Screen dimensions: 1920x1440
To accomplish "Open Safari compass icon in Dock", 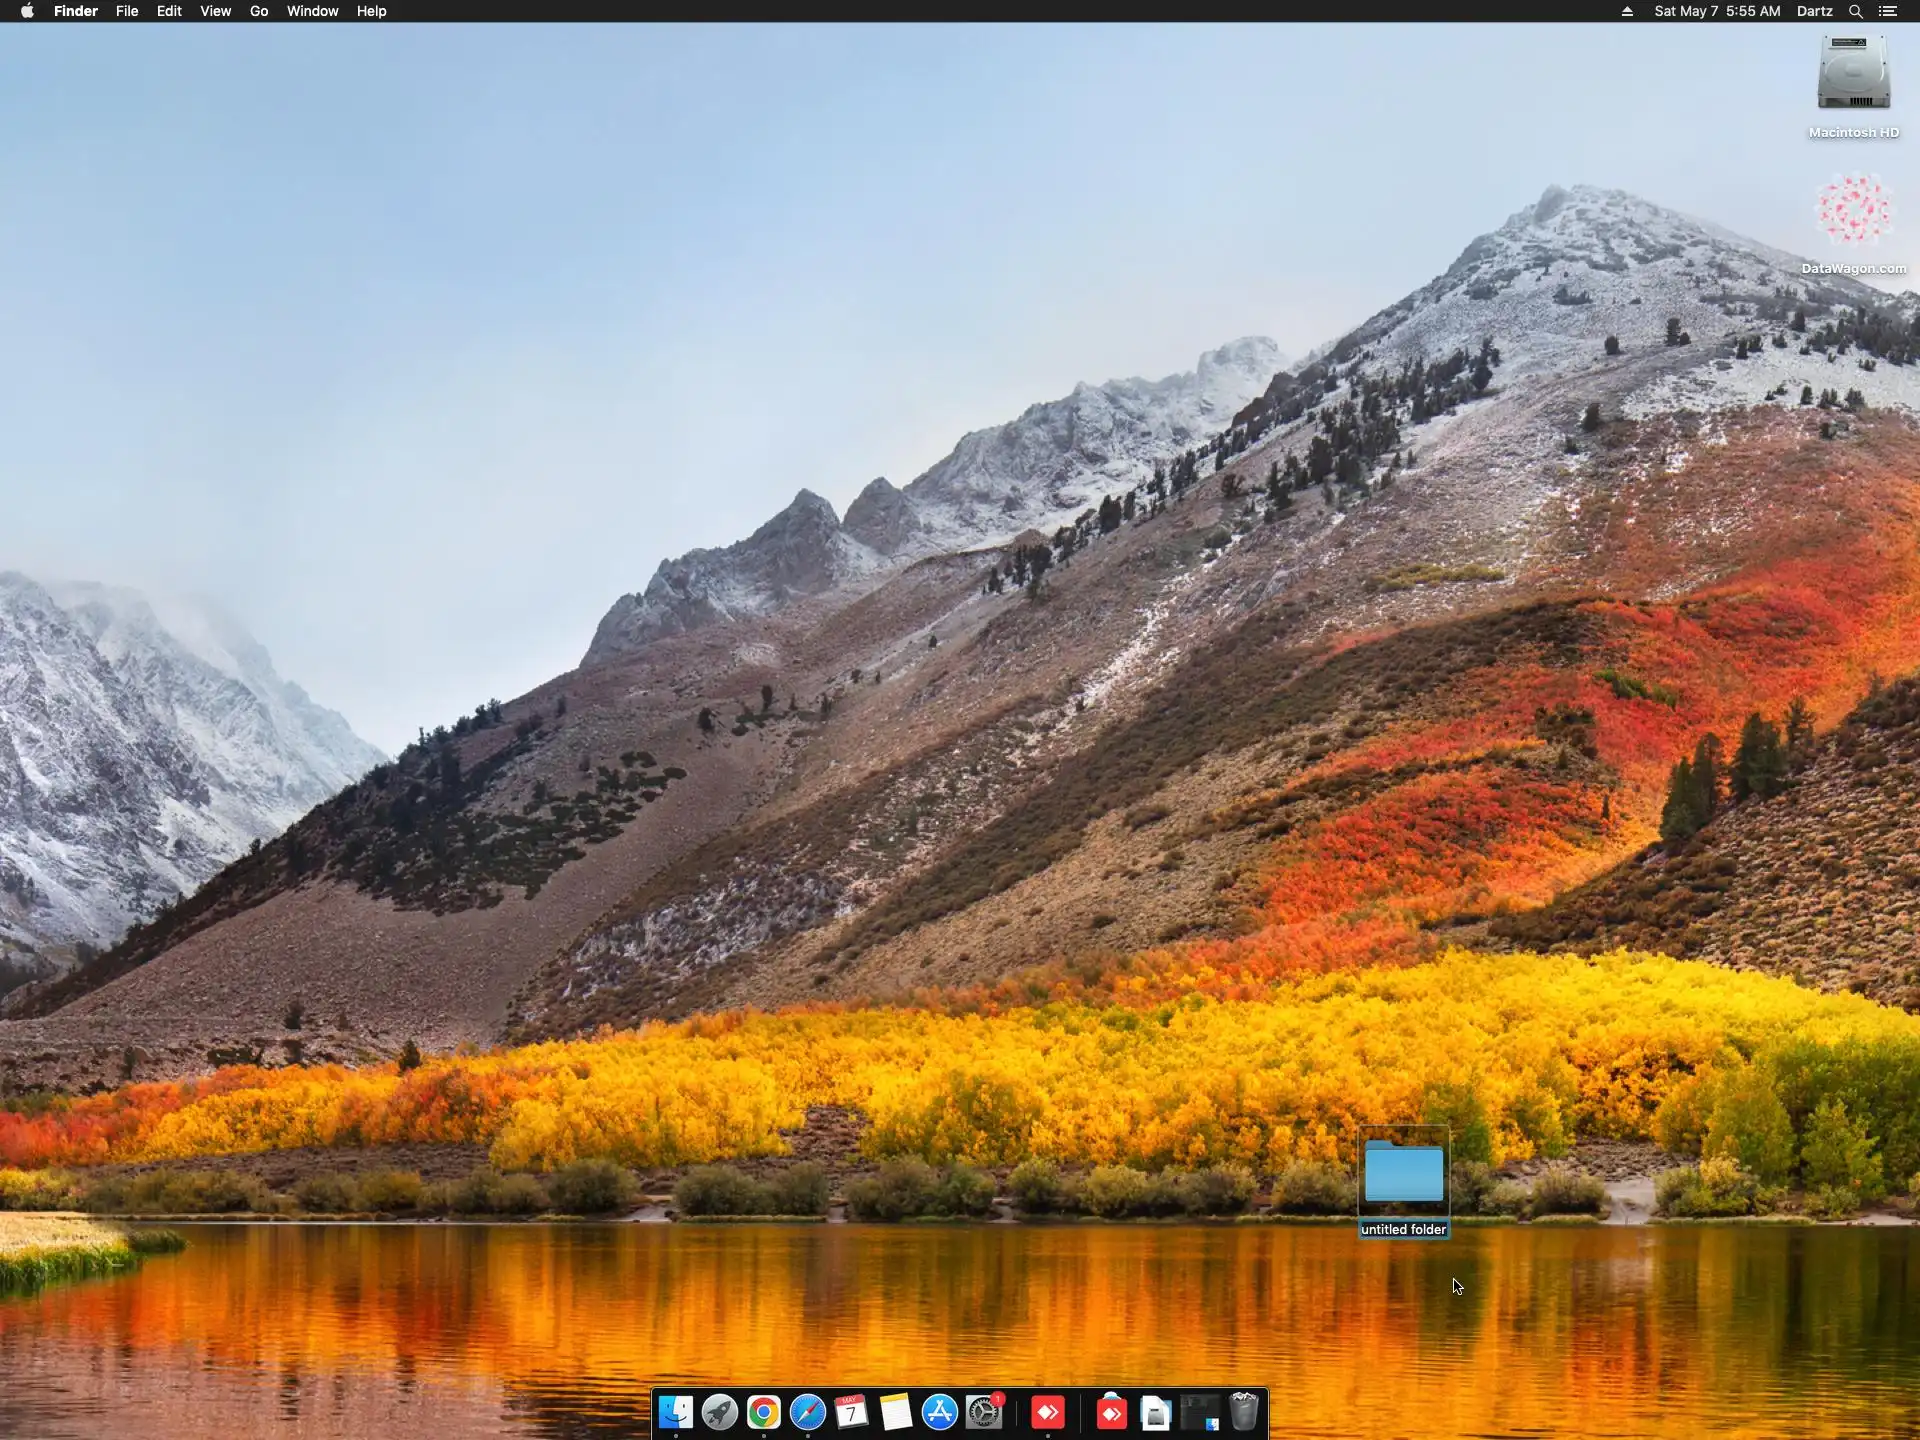I will [808, 1412].
